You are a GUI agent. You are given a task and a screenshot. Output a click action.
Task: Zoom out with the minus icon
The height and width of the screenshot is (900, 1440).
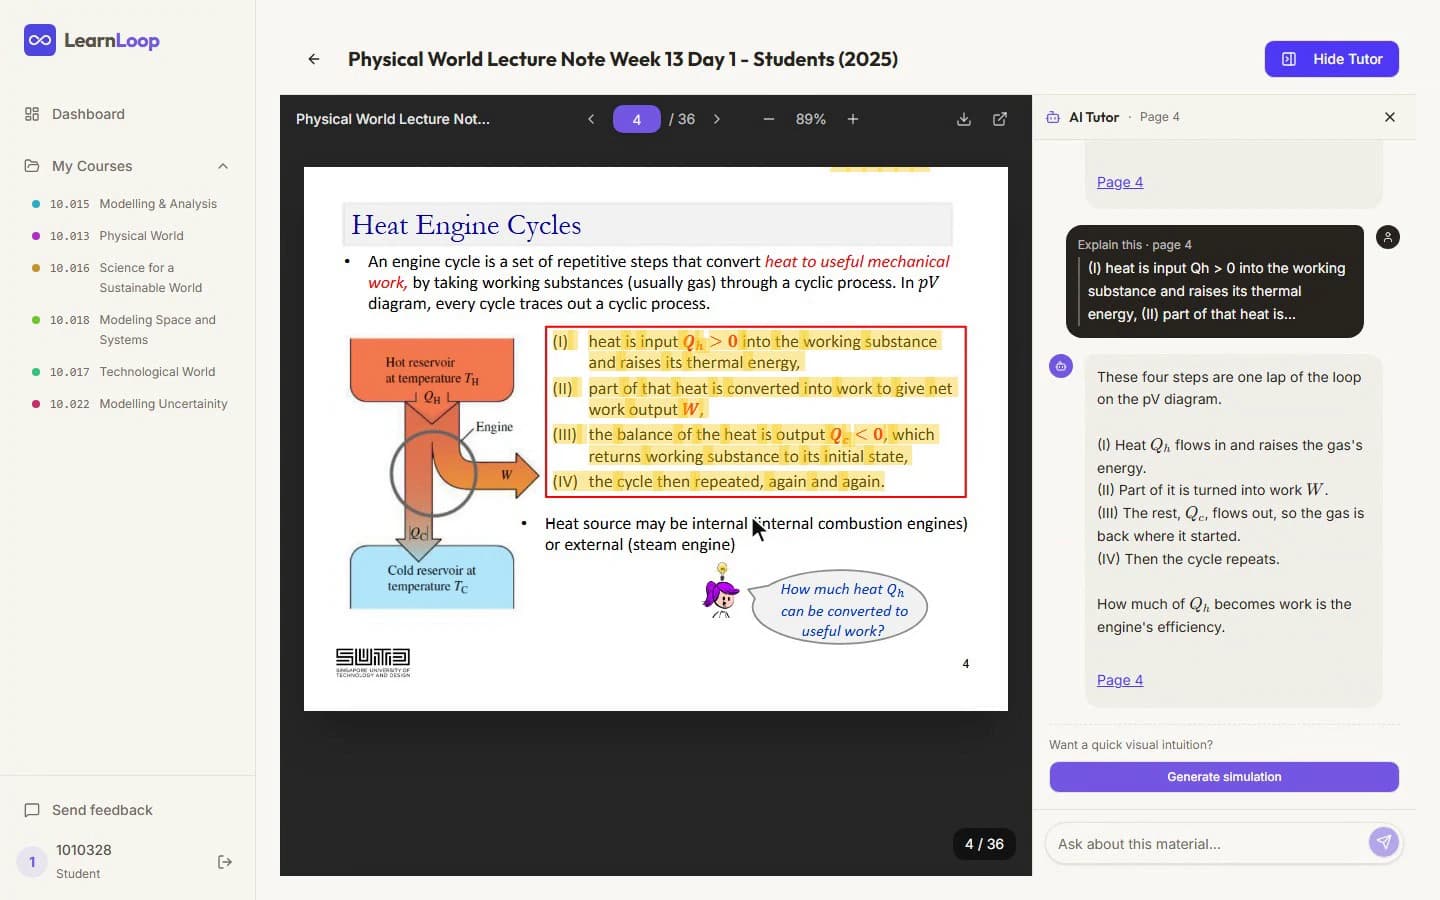click(769, 119)
